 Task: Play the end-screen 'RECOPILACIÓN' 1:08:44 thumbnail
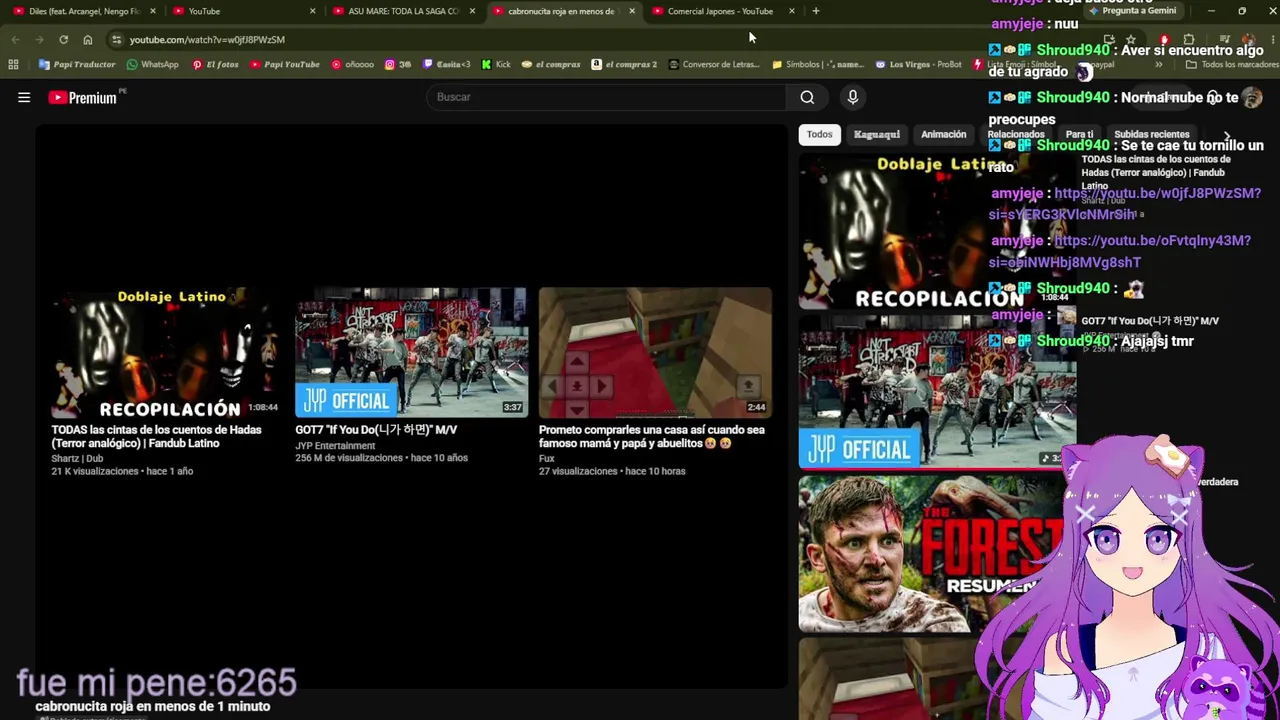pos(167,352)
